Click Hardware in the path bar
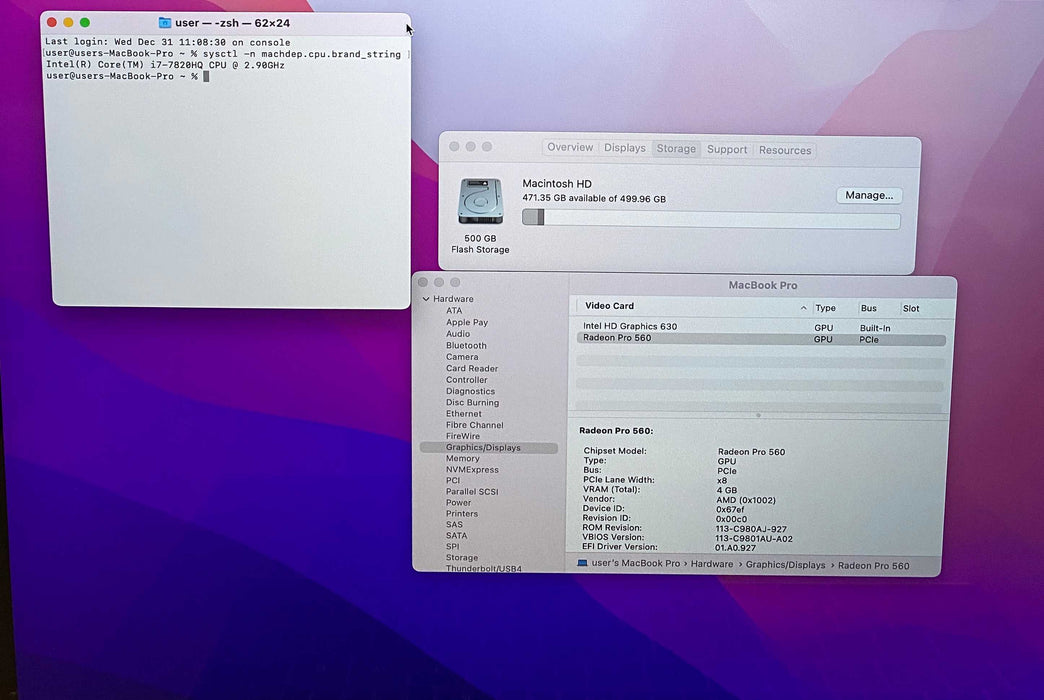Screen dimensions: 1044x700 coord(712,564)
